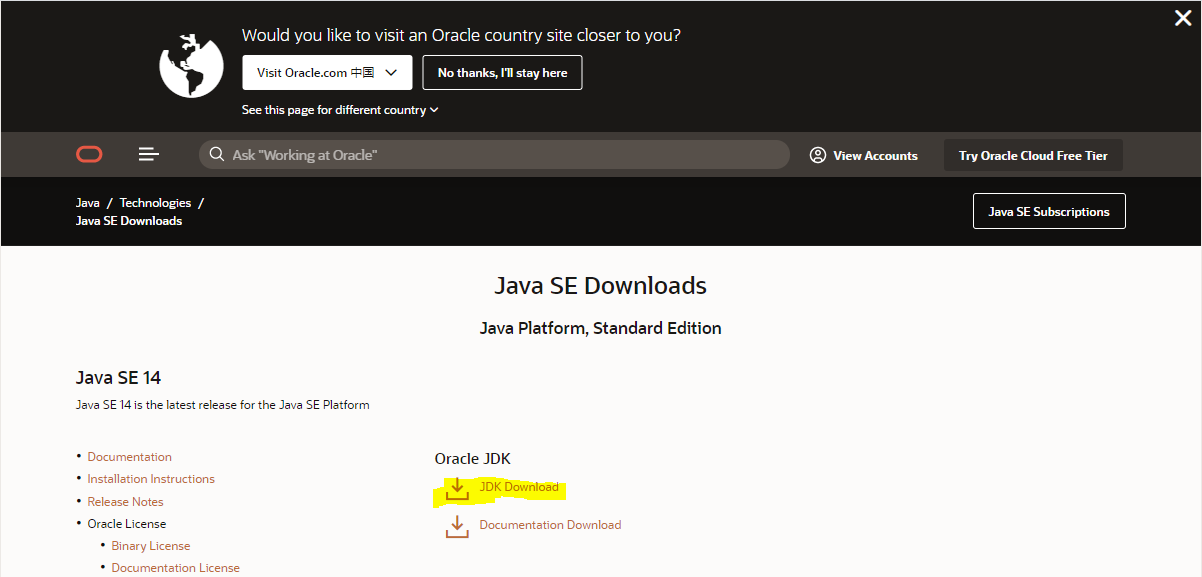
Task: Click No thanks, I'll stay here button
Action: (x=502, y=73)
